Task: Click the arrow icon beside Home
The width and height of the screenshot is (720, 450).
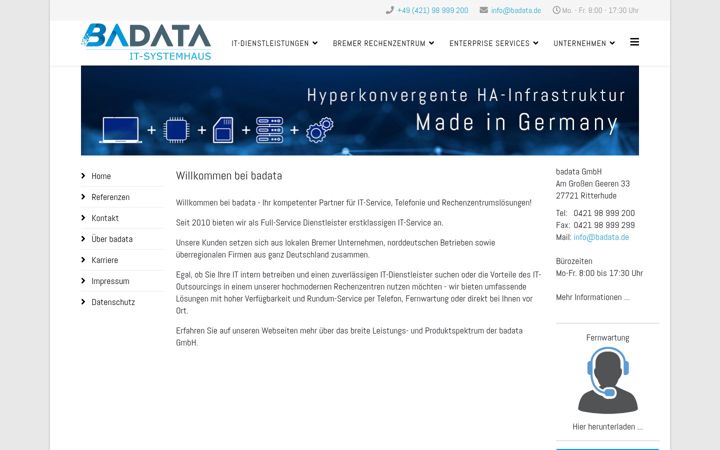Action: tap(83, 175)
